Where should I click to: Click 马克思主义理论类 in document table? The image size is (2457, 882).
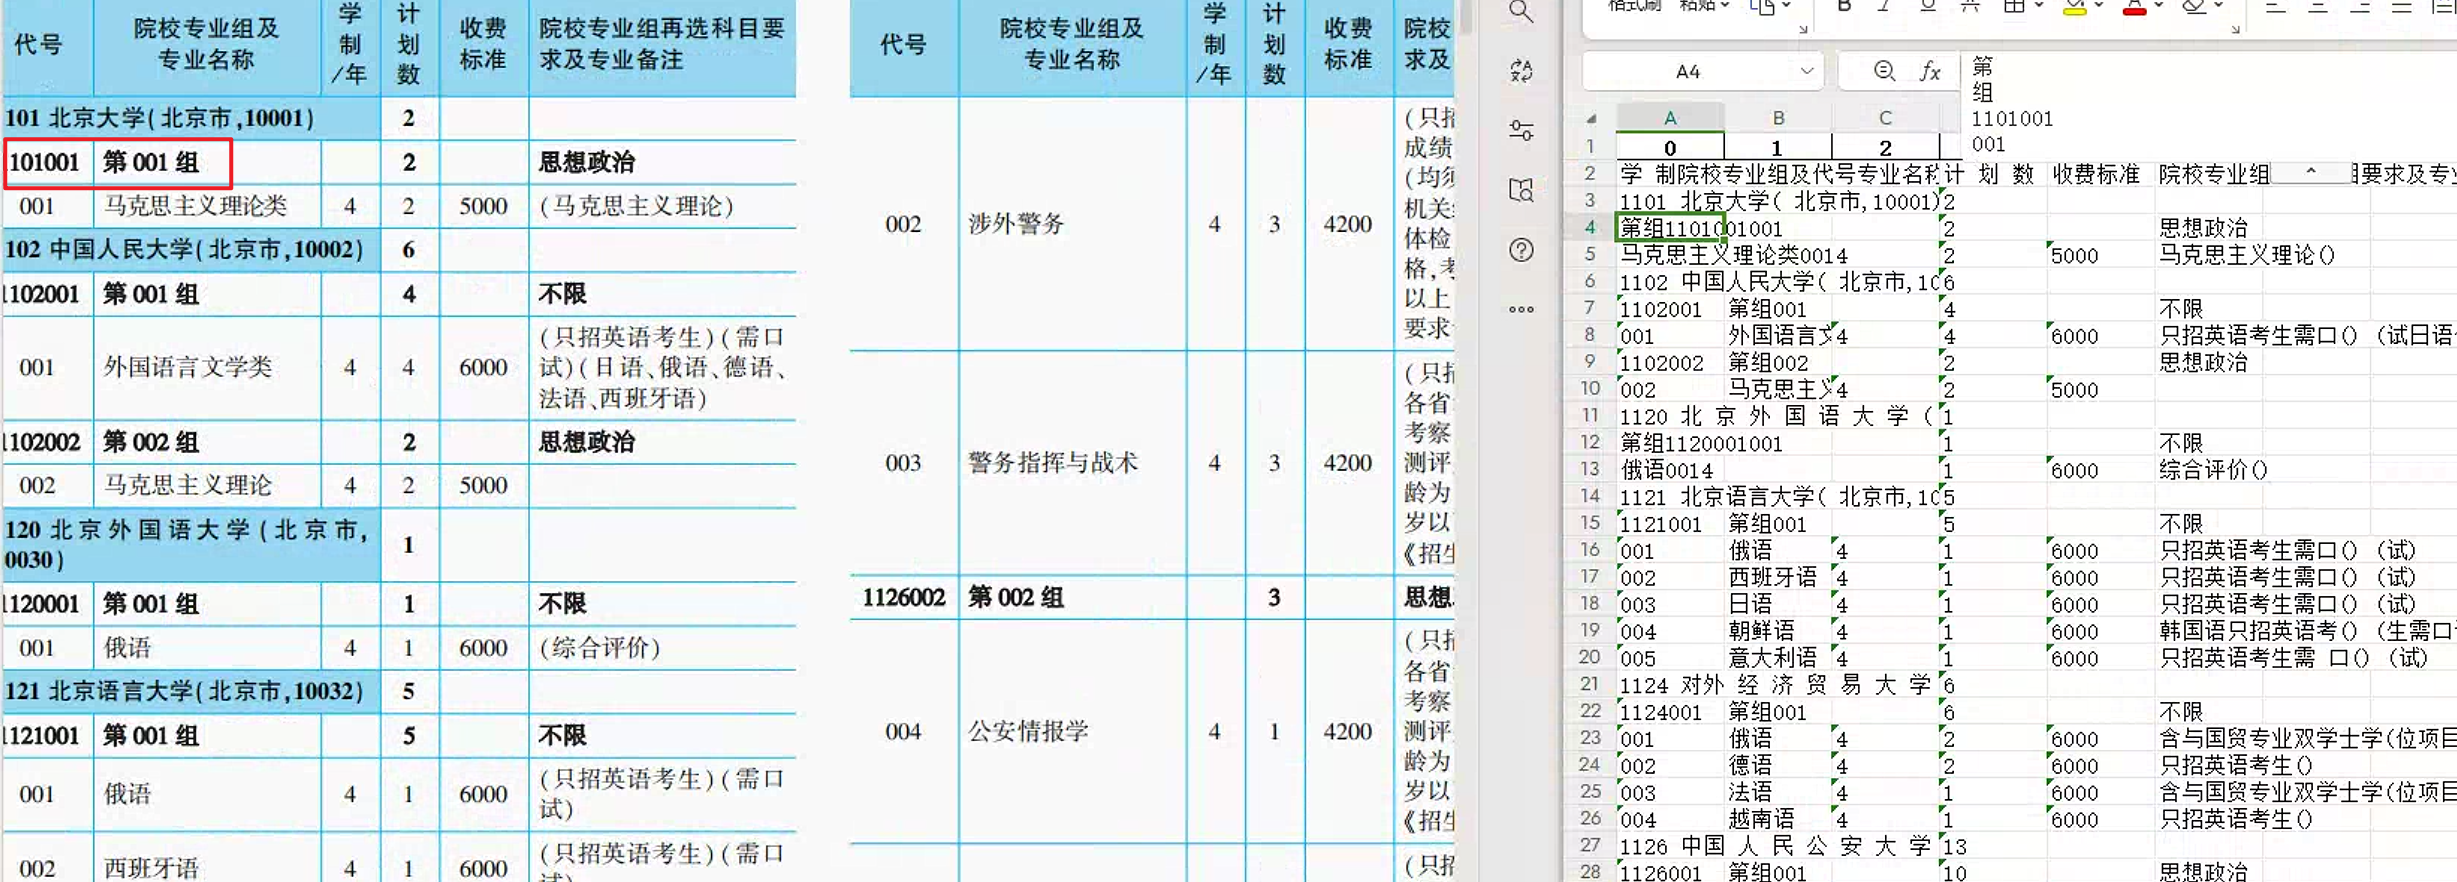(196, 206)
